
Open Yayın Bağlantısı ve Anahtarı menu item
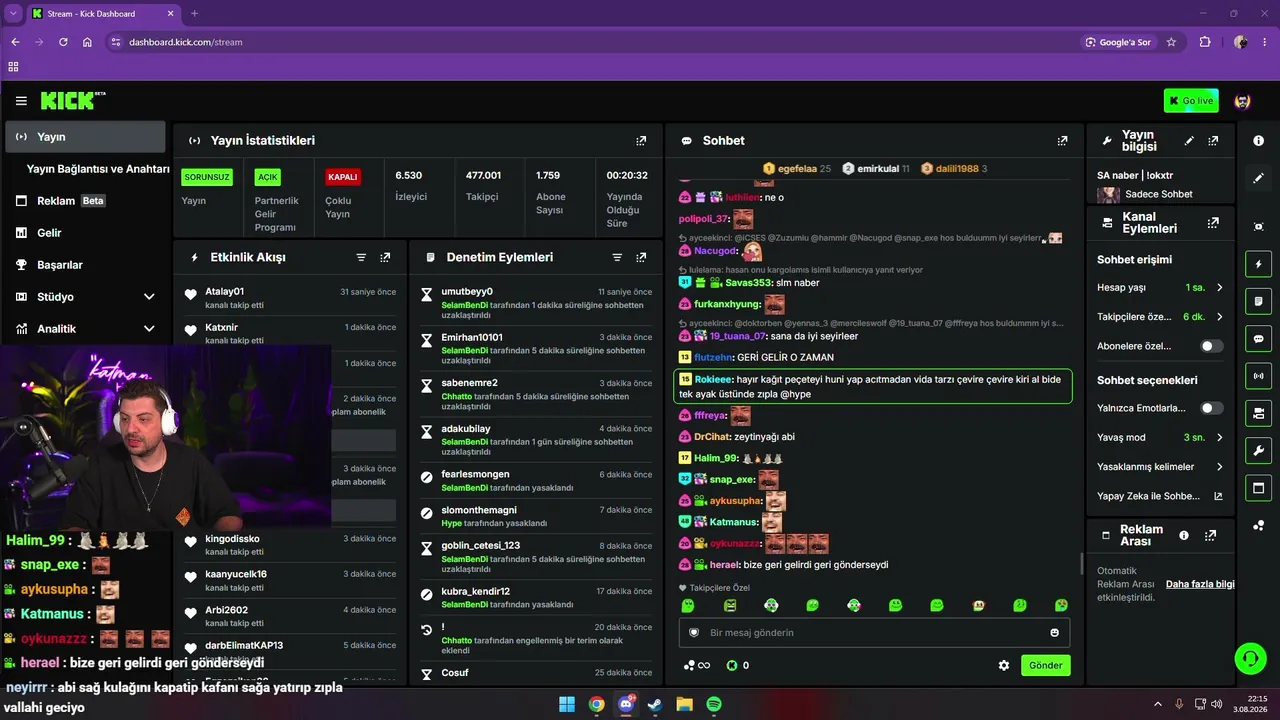(x=98, y=169)
